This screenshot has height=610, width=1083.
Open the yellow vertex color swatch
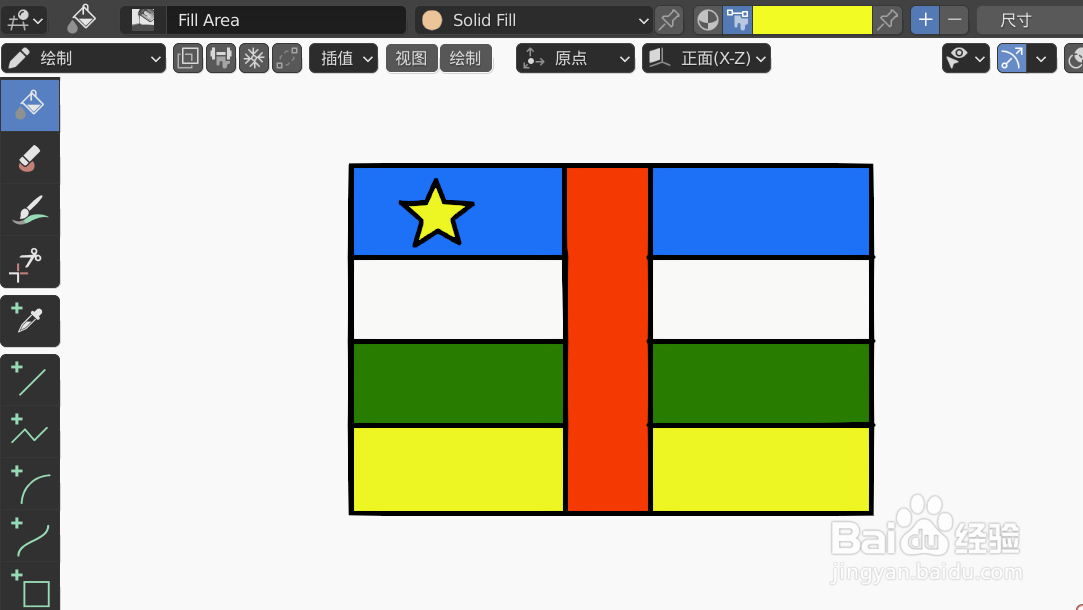pyautogui.click(x=812, y=20)
